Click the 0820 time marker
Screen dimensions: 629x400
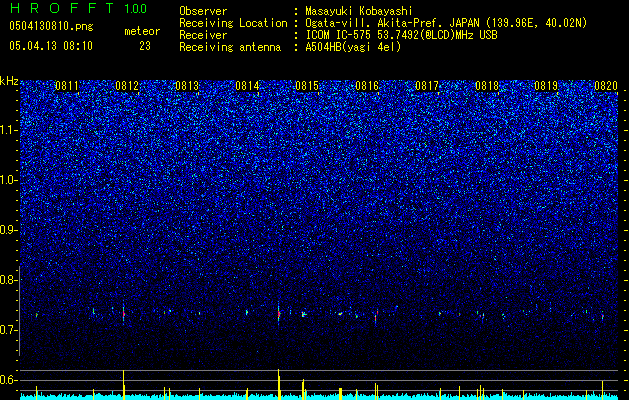point(606,85)
